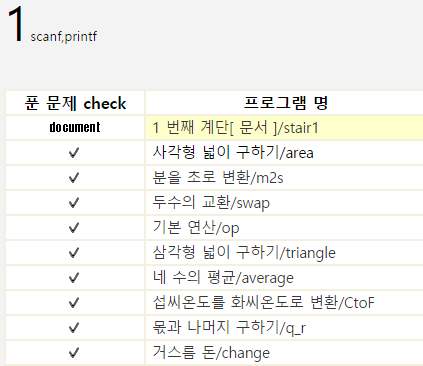Click the check mark for CtoF row

coord(74,303)
